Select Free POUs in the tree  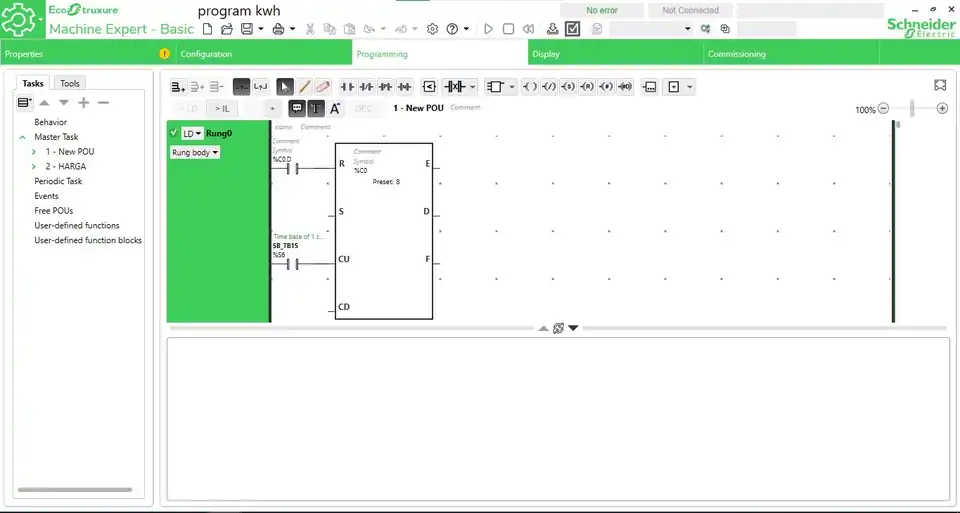[54, 211]
